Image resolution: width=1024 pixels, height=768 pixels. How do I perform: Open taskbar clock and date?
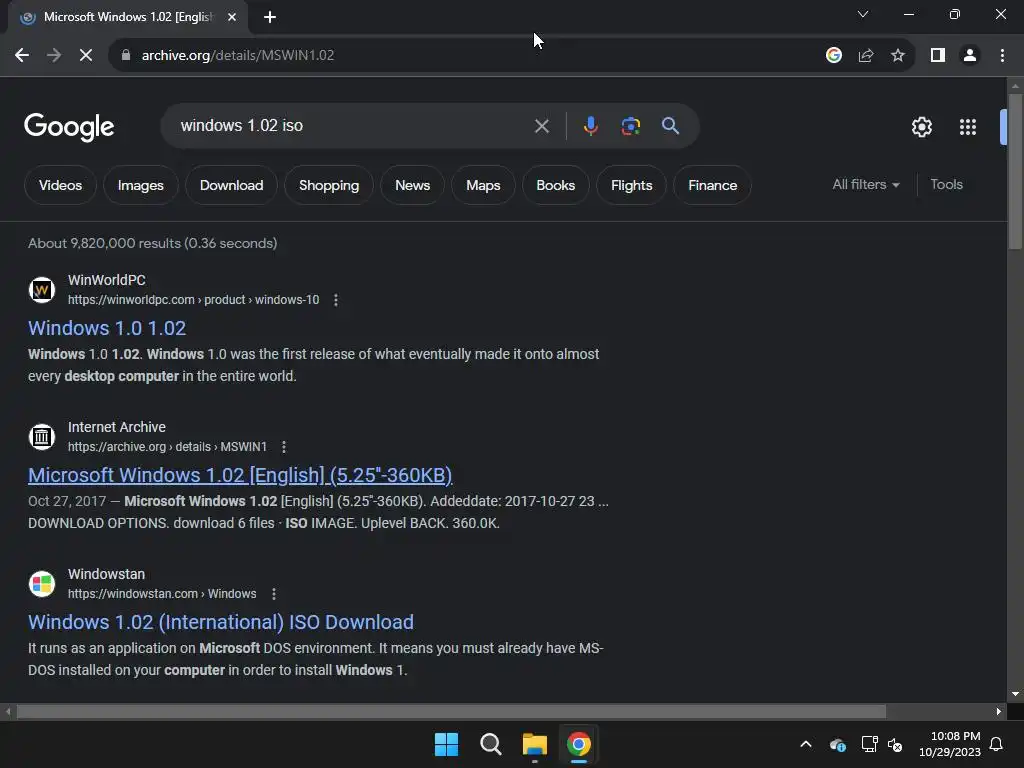pos(950,744)
